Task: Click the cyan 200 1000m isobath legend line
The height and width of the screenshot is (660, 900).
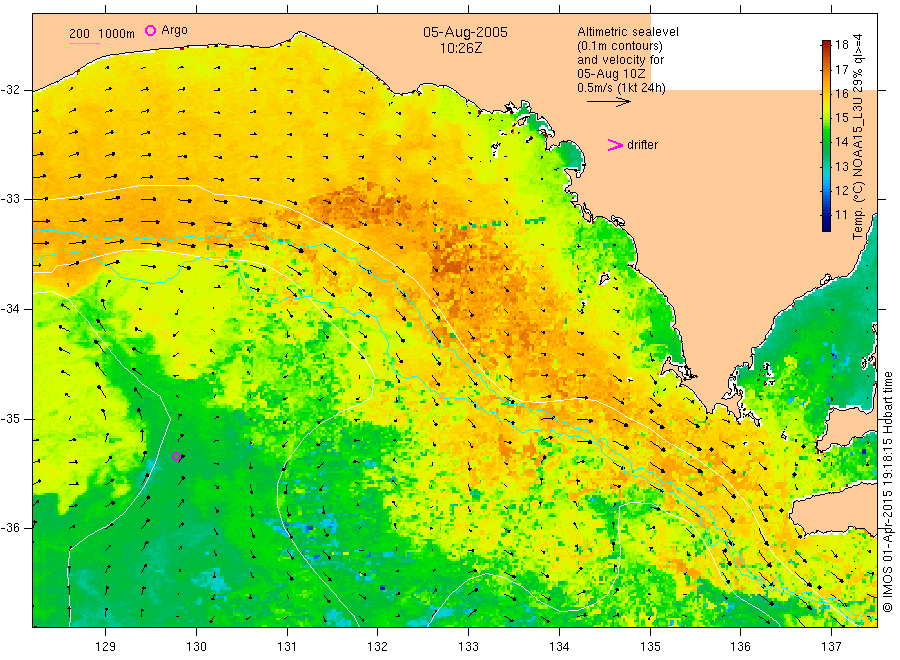Action: click(84, 43)
